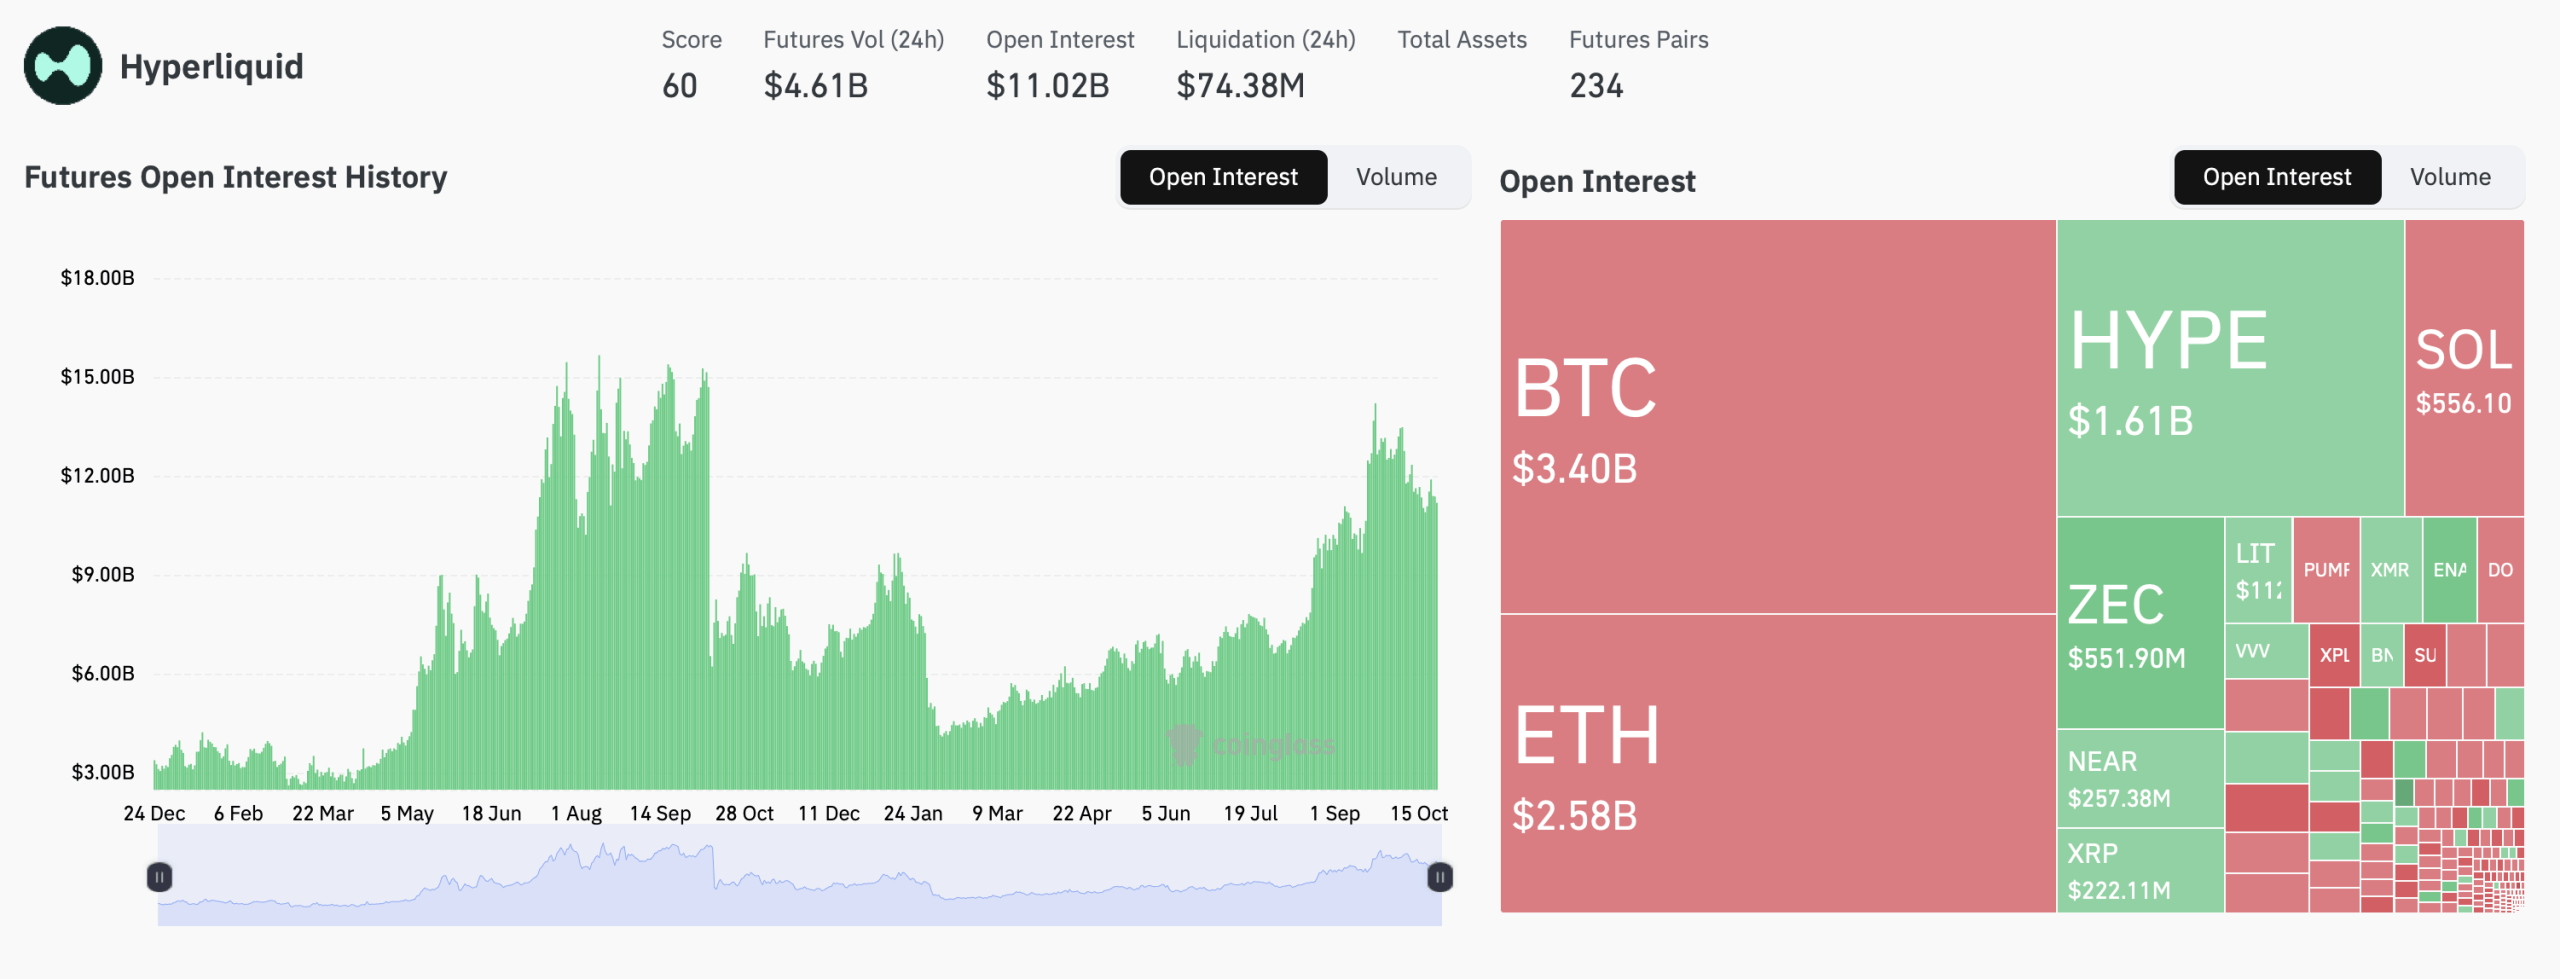2560x979 pixels.
Task: Switch history chart to Volume
Action: point(1396,178)
